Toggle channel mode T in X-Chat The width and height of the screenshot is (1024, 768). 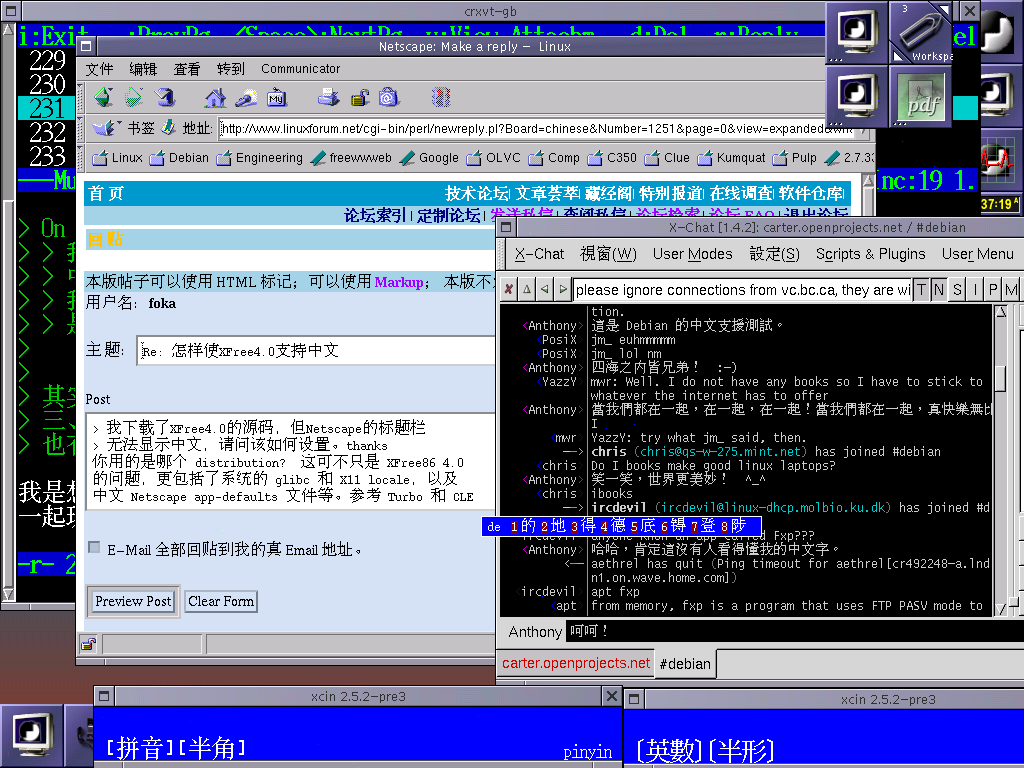[921, 290]
